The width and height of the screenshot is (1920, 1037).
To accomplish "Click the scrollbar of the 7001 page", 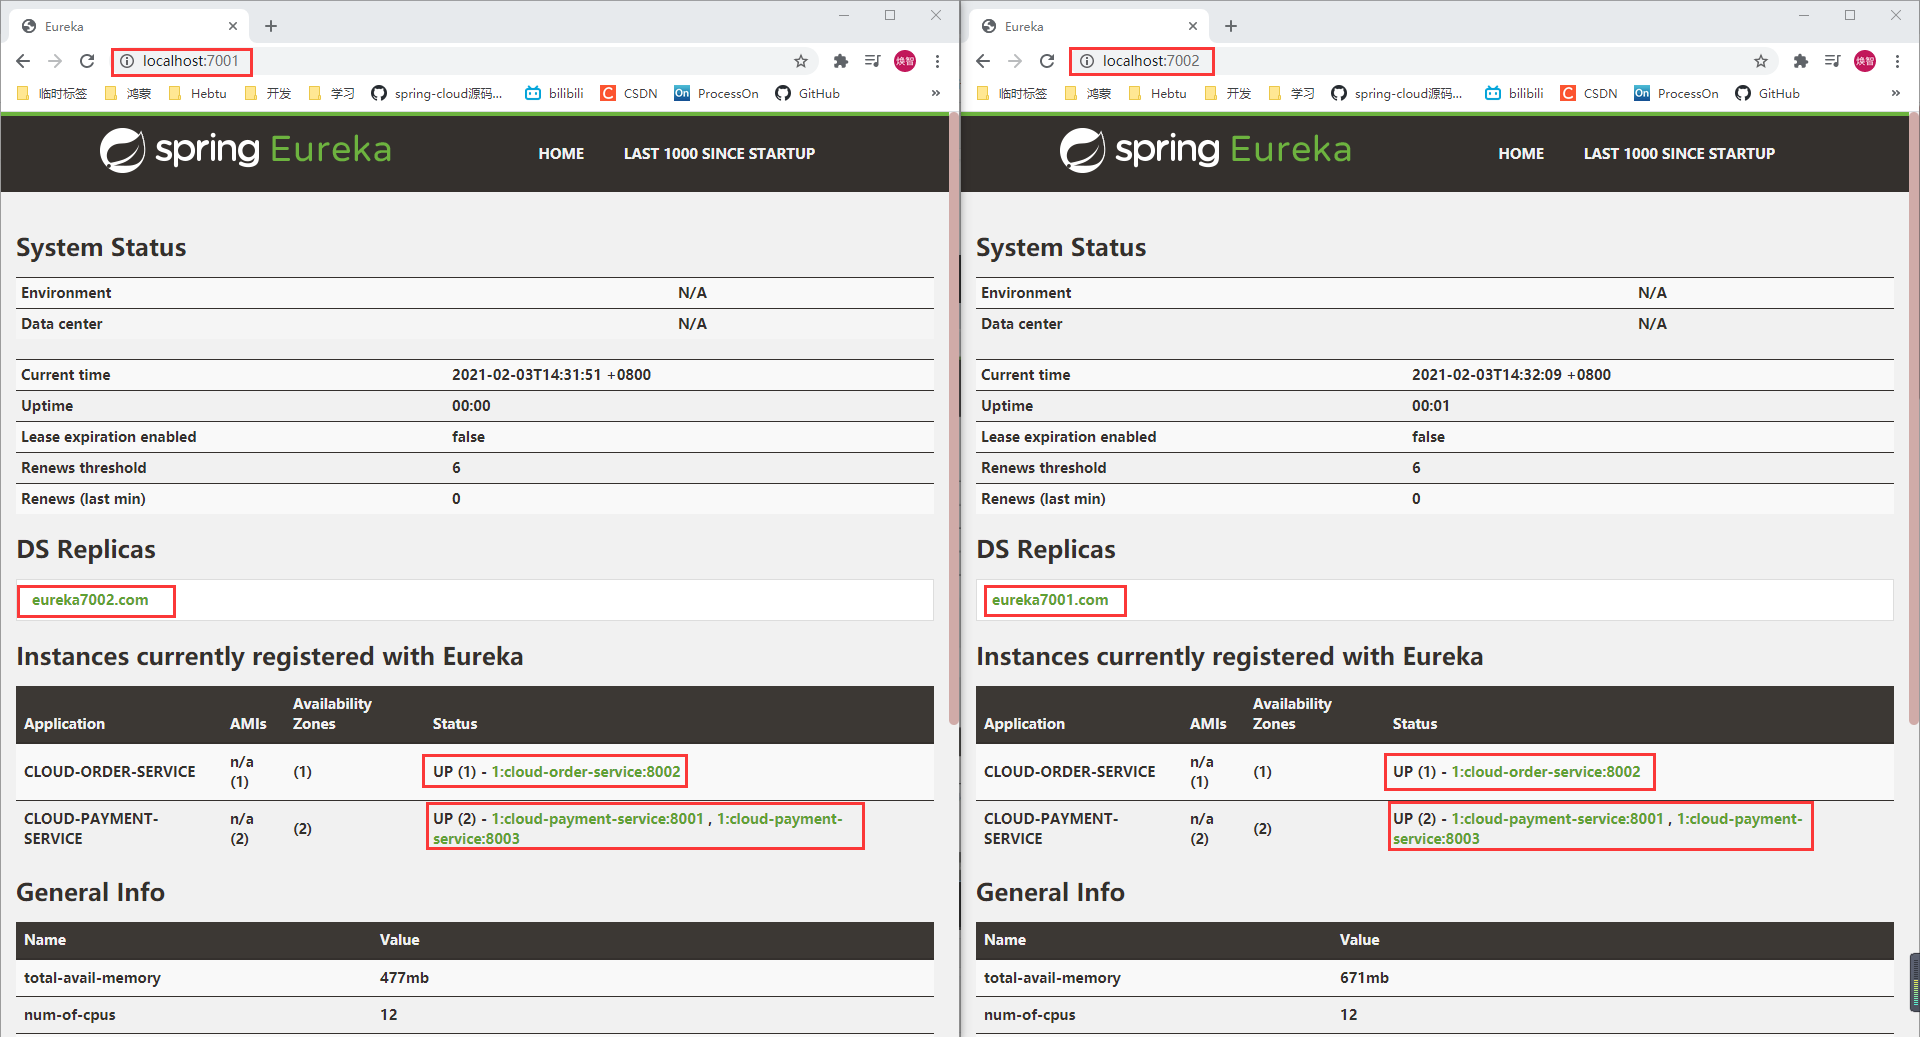I will click(x=954, y=420).
